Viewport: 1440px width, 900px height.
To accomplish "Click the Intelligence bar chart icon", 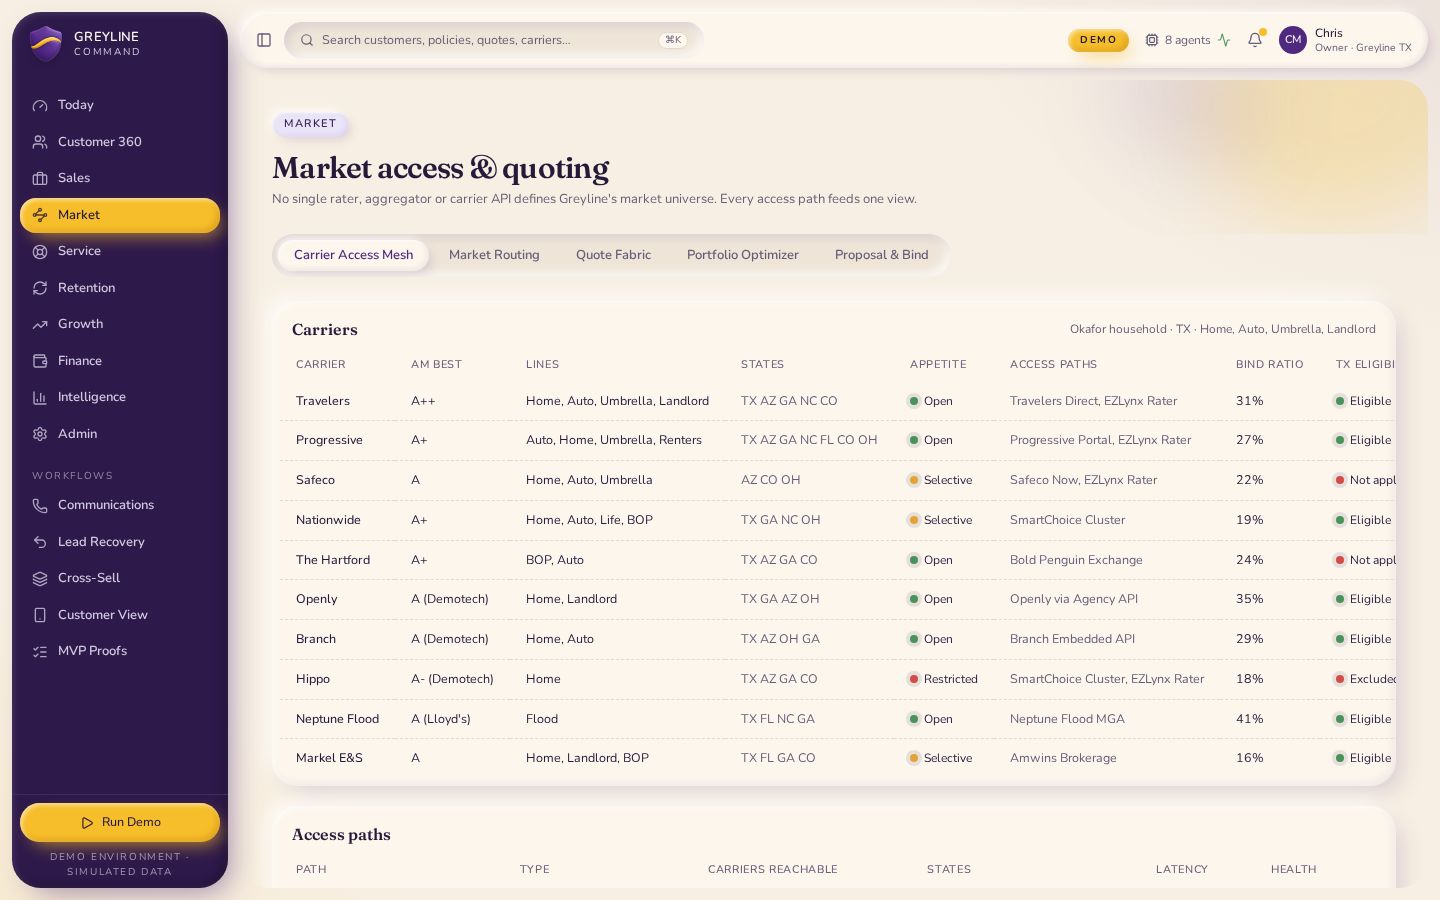I will [x=40, y=397].
